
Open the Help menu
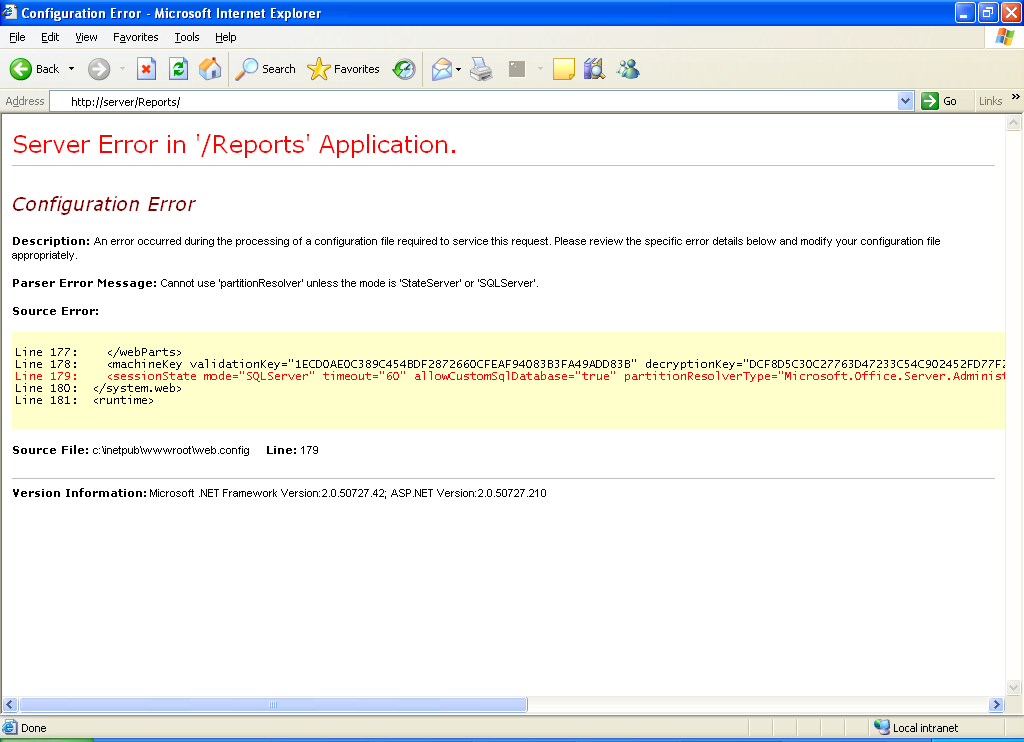coord(226,37)
